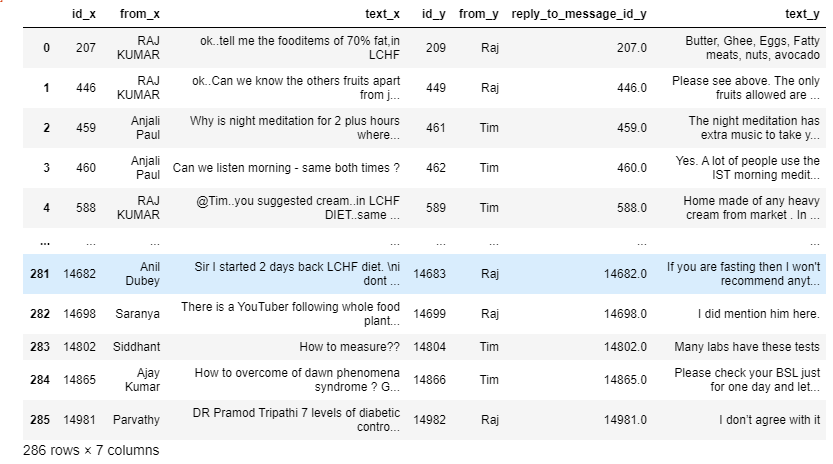Viewport: 833px width, 464px height.
Task: Click from_x cell 'Parvathy'
Action: pos(136,419)
